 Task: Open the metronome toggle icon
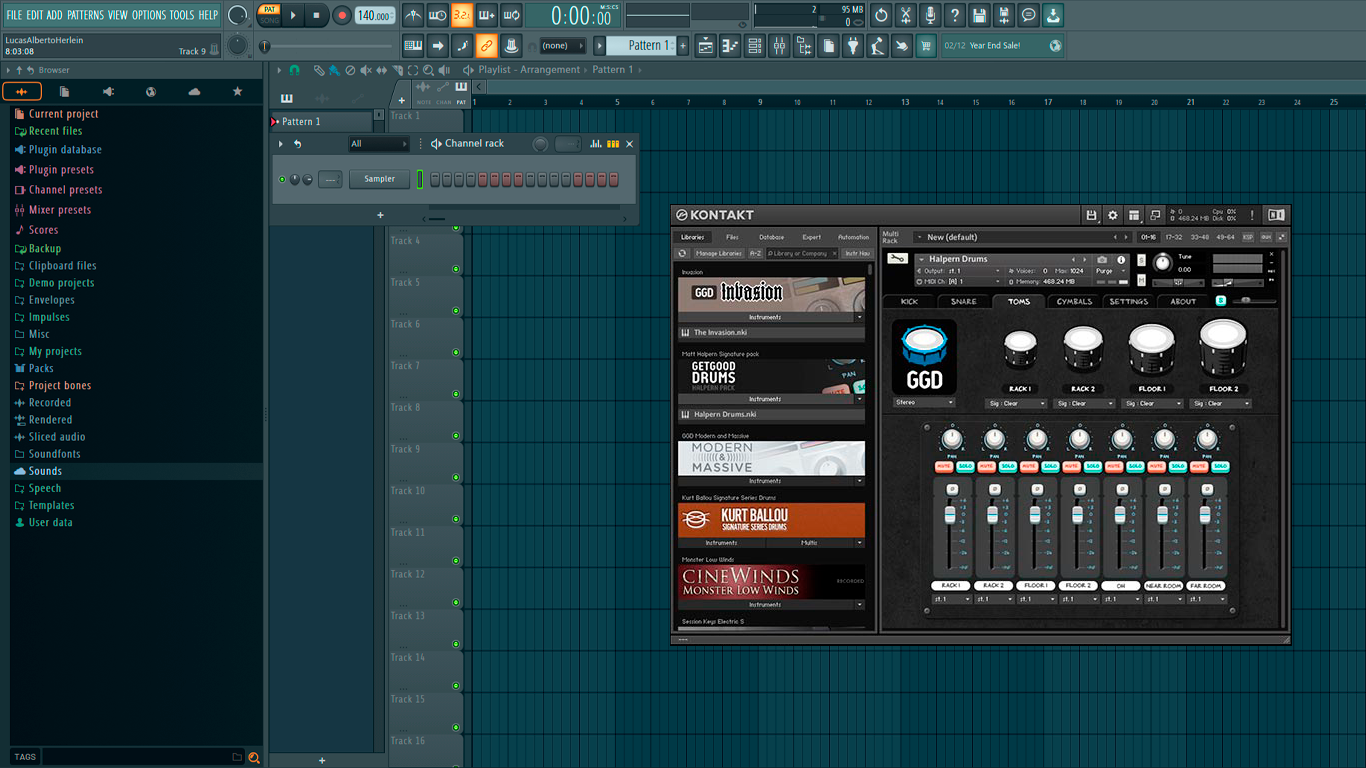(413, 15)
